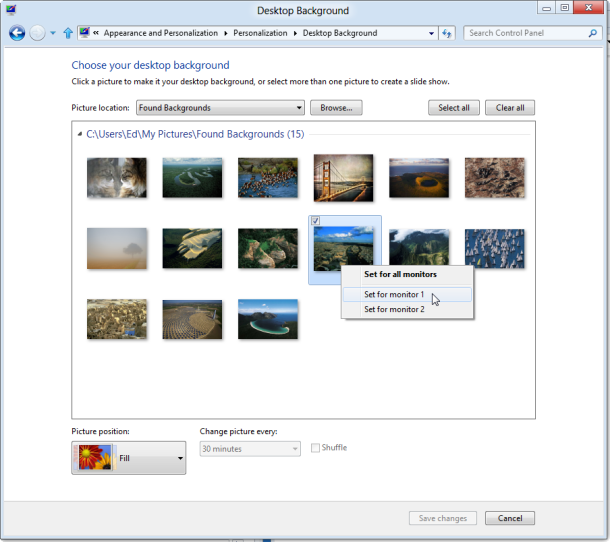Select the animal herd crossing water thumbnail
This screenshot has height=542, width=610.
tap(268, 178)
